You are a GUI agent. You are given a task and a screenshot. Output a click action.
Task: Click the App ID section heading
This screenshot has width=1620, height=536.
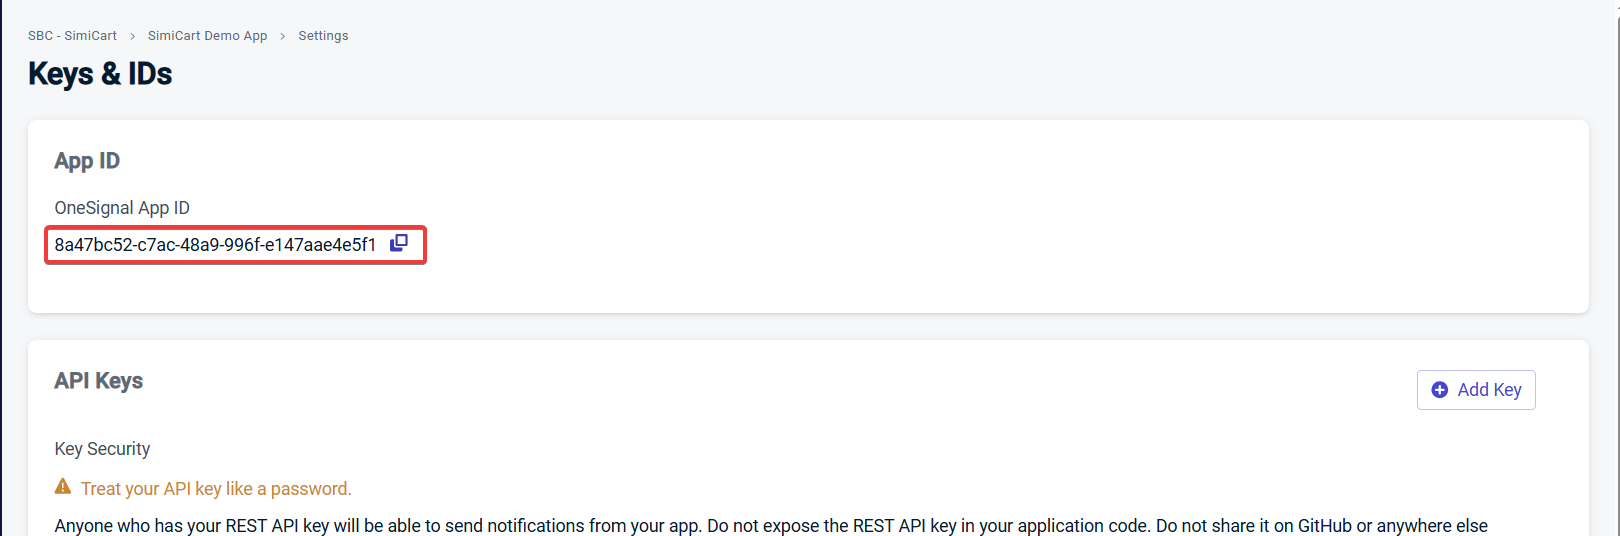pyautogui.click(x=87, y=161)
